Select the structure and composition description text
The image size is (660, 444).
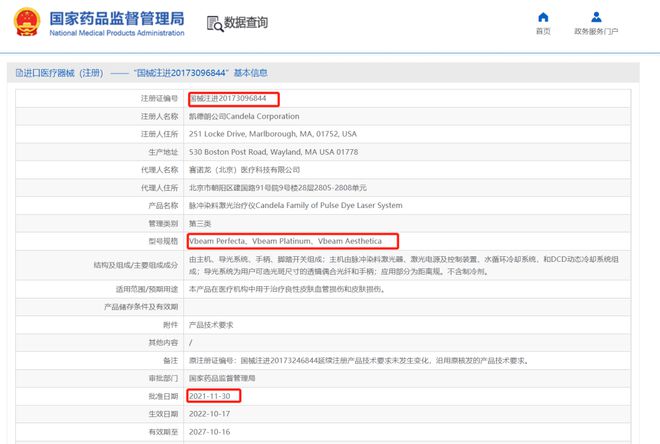click(x=404, y=265)
